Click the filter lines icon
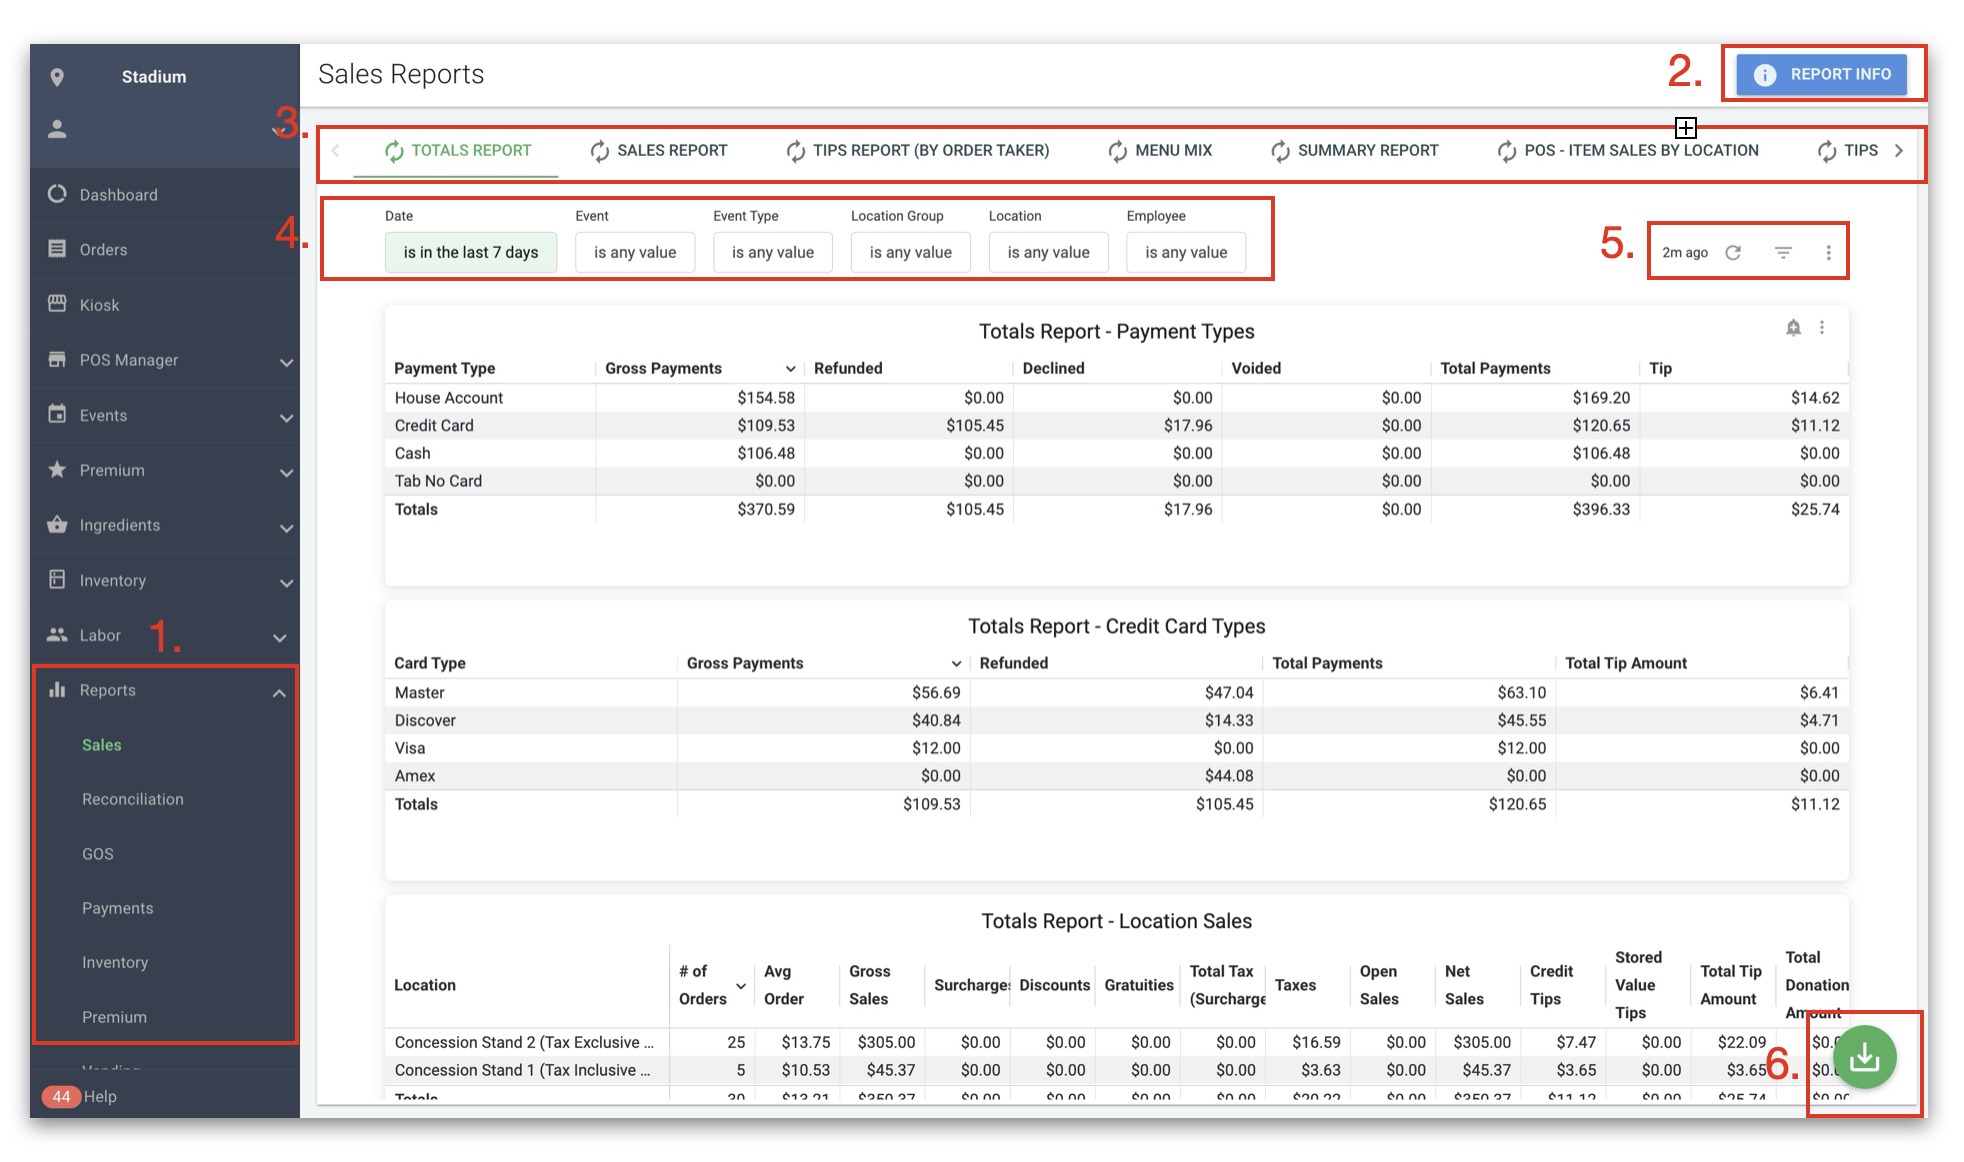This screenshot has height=1162, width=1964. coord(1782,252)
